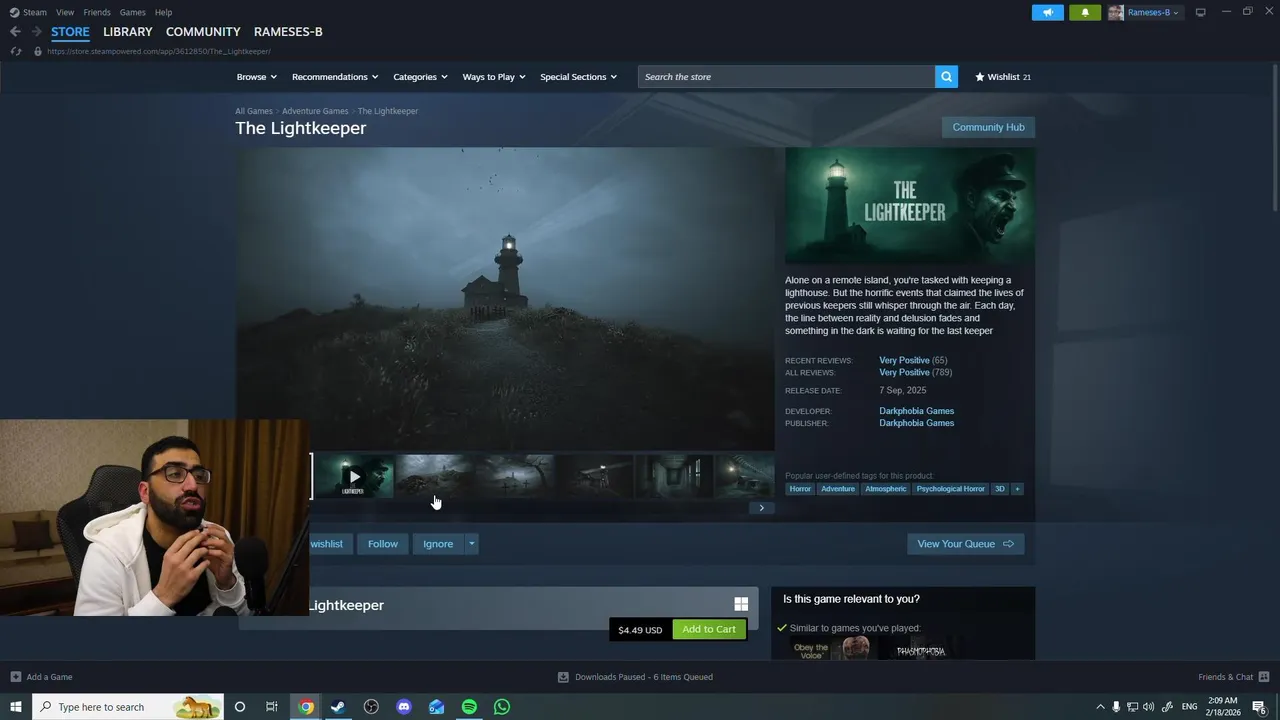Screen dimensions: 1280x720
Task: Open the View menu
Action: 65,12
